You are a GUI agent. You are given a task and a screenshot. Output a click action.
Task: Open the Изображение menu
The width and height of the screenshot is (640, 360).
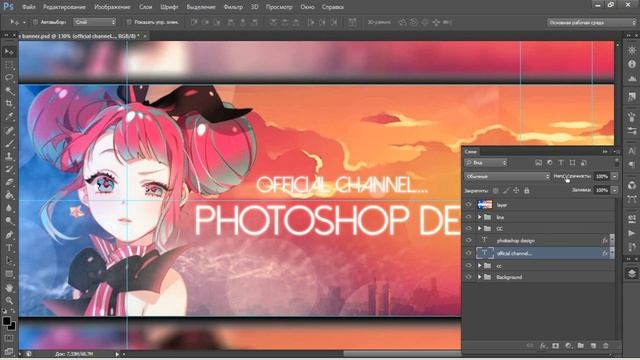[112, 7]
